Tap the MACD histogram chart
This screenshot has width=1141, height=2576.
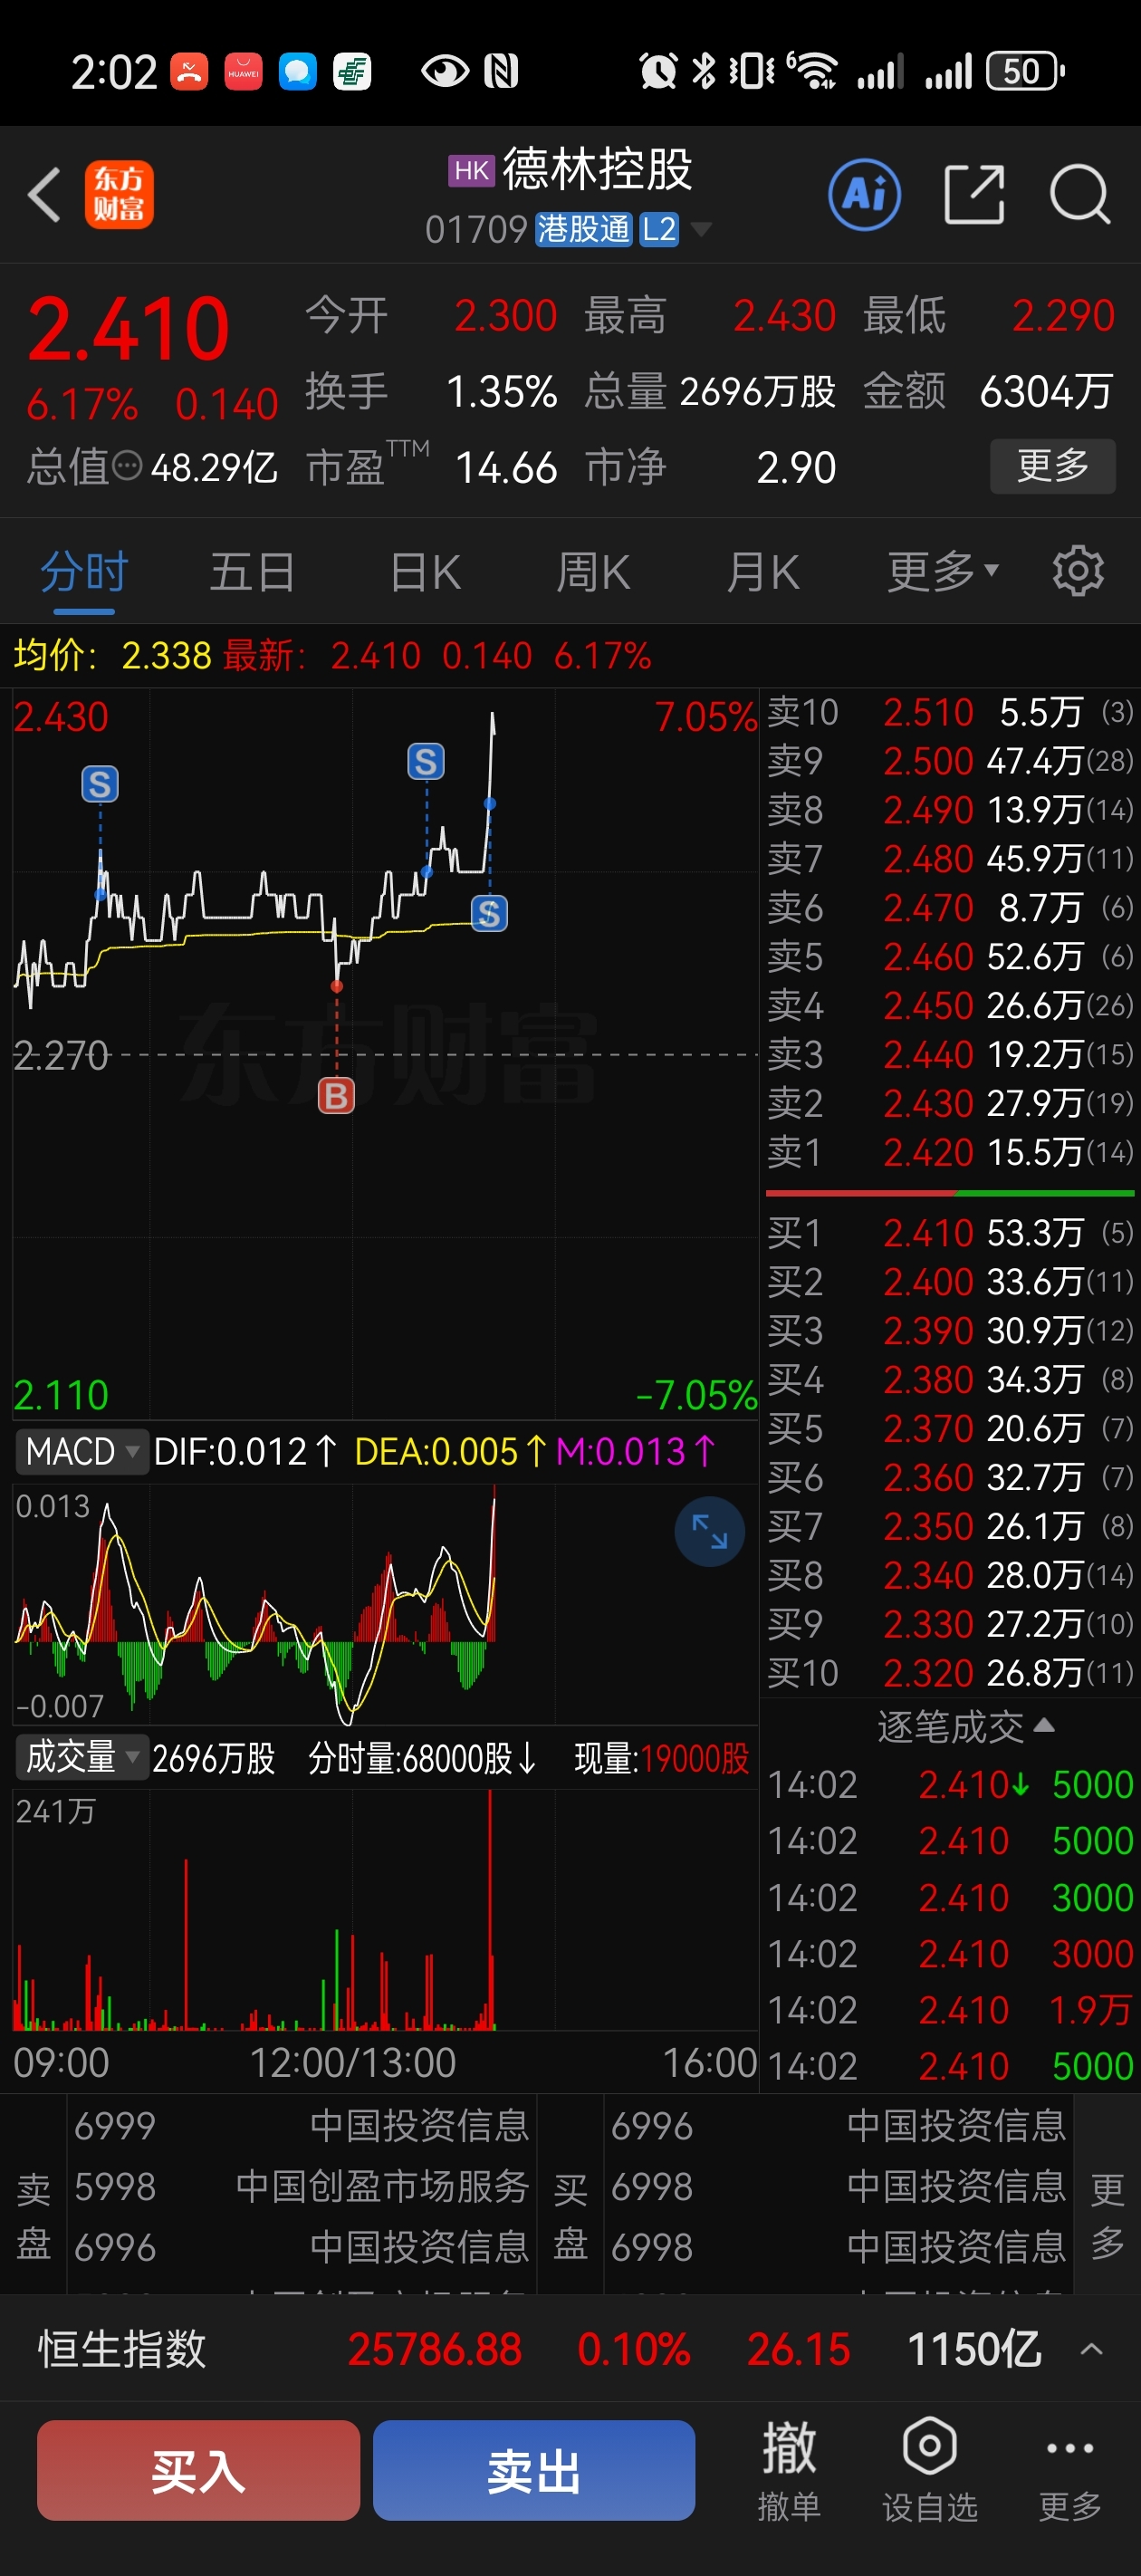pyautogui.click(x=385, y=1603)
